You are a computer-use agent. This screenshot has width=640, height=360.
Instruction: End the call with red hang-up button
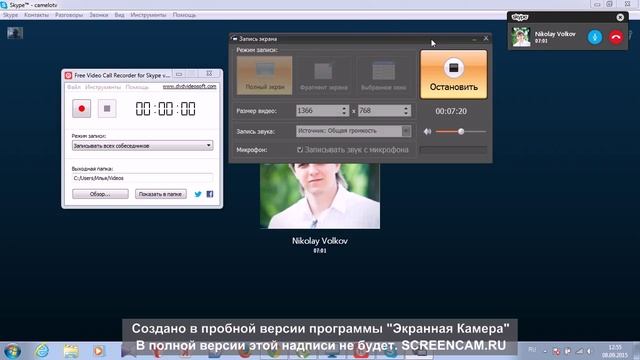click(616, 37)
